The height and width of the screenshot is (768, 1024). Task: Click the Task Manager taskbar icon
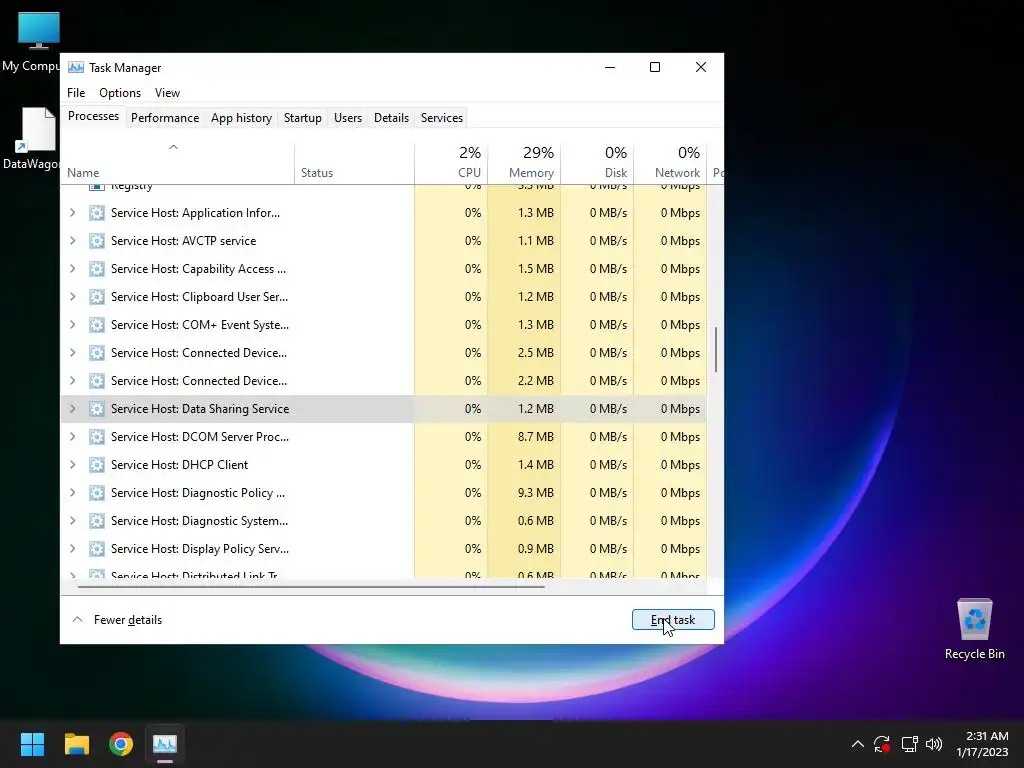(165, 744)
